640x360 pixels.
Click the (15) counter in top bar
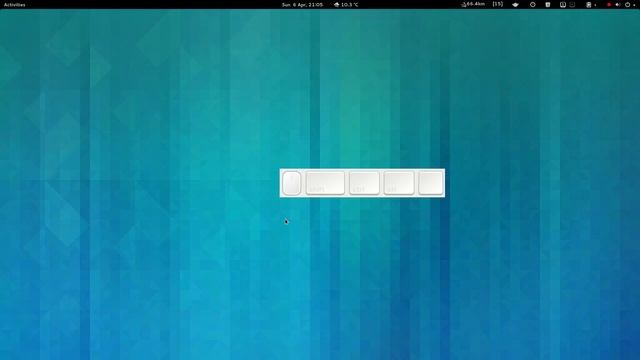(x=498, y=4)
